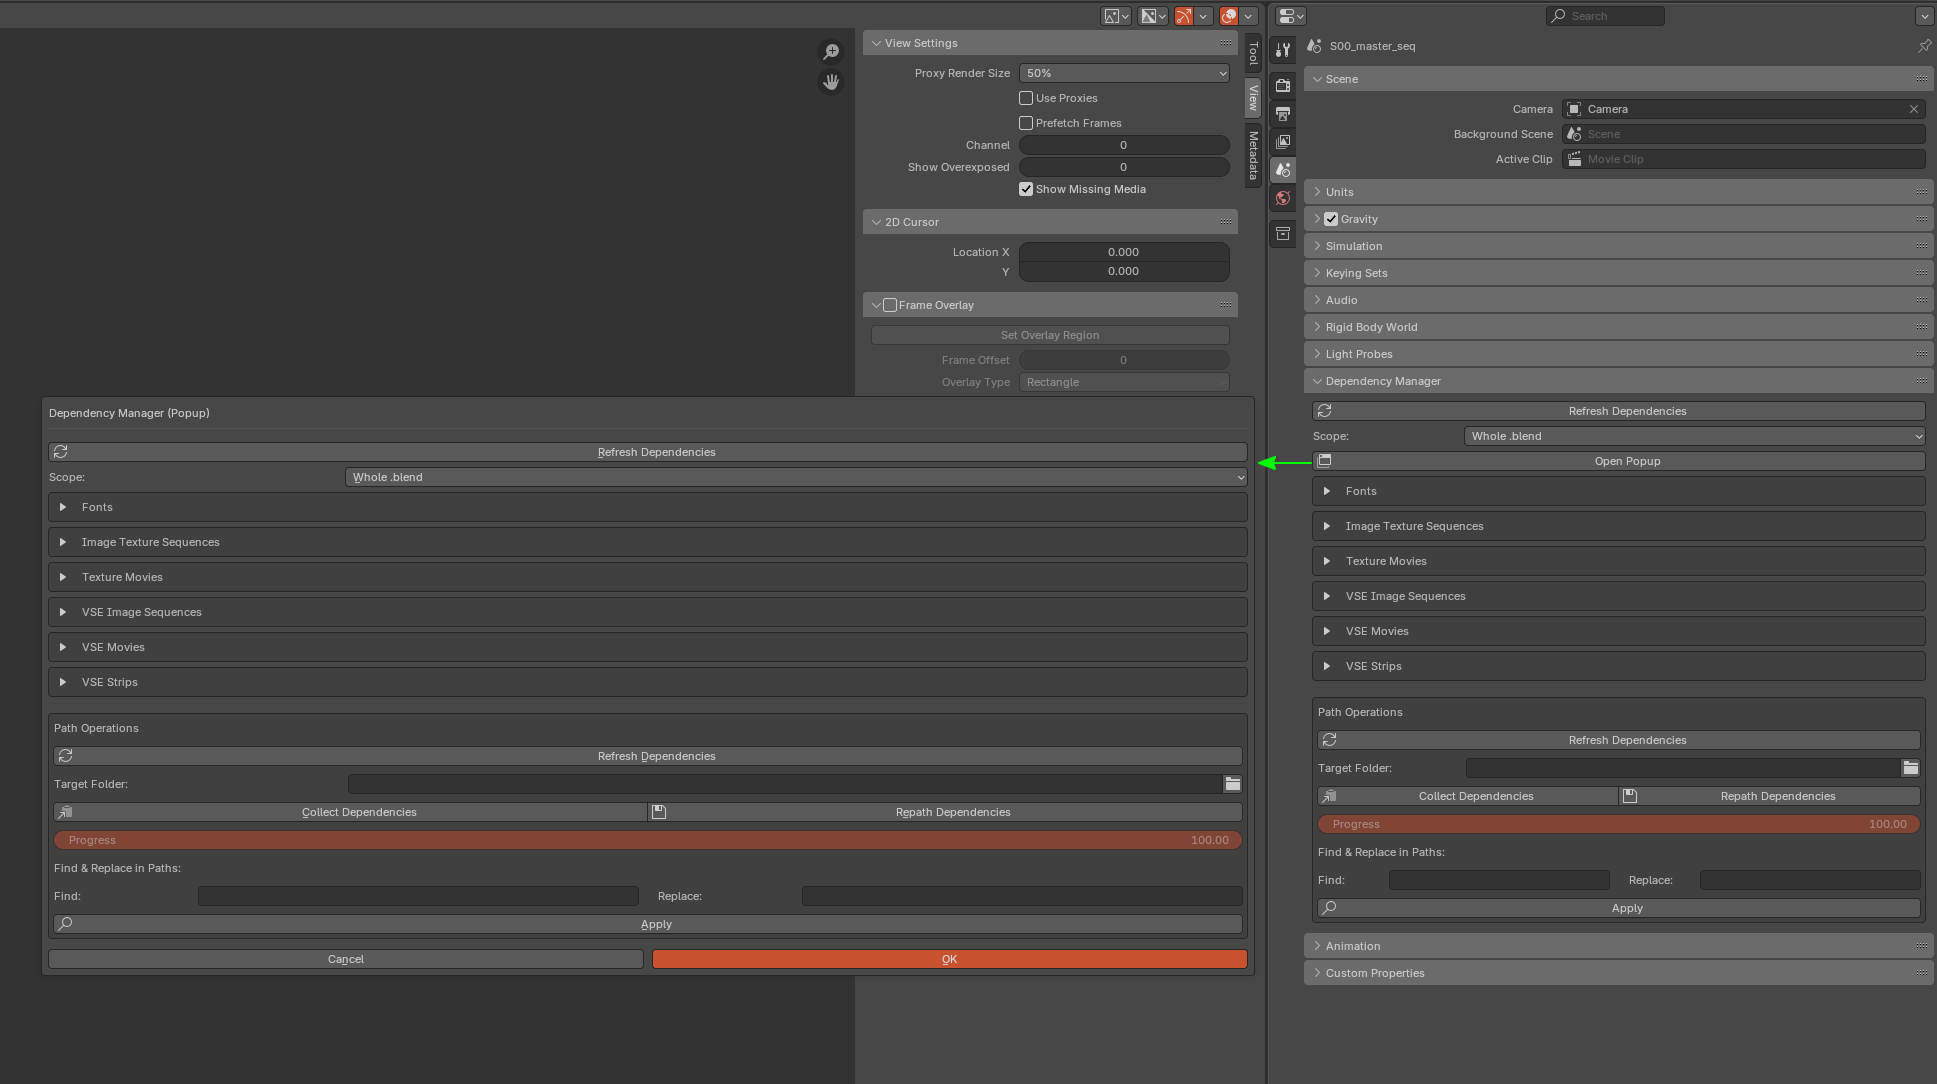This screenshot has height=1084, width=1937.
Task: Click the Search field in the properties header
Action: click(1605, 16)
